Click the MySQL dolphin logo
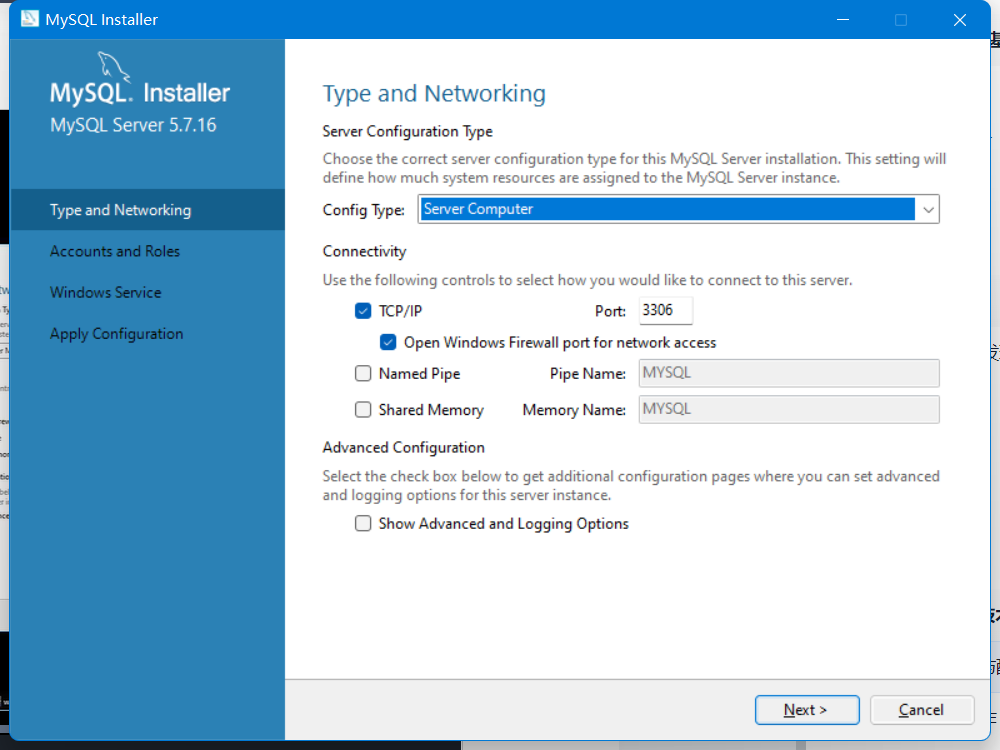 pyautogui.click(x=114, y=67)
